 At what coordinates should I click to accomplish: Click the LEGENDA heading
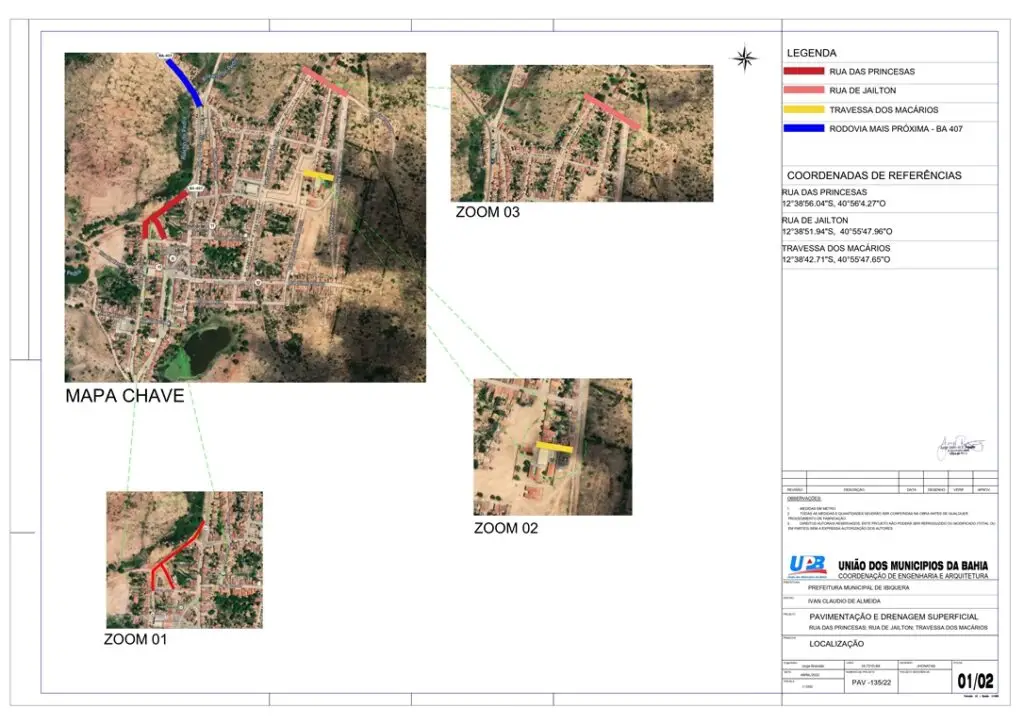[811, 53]
